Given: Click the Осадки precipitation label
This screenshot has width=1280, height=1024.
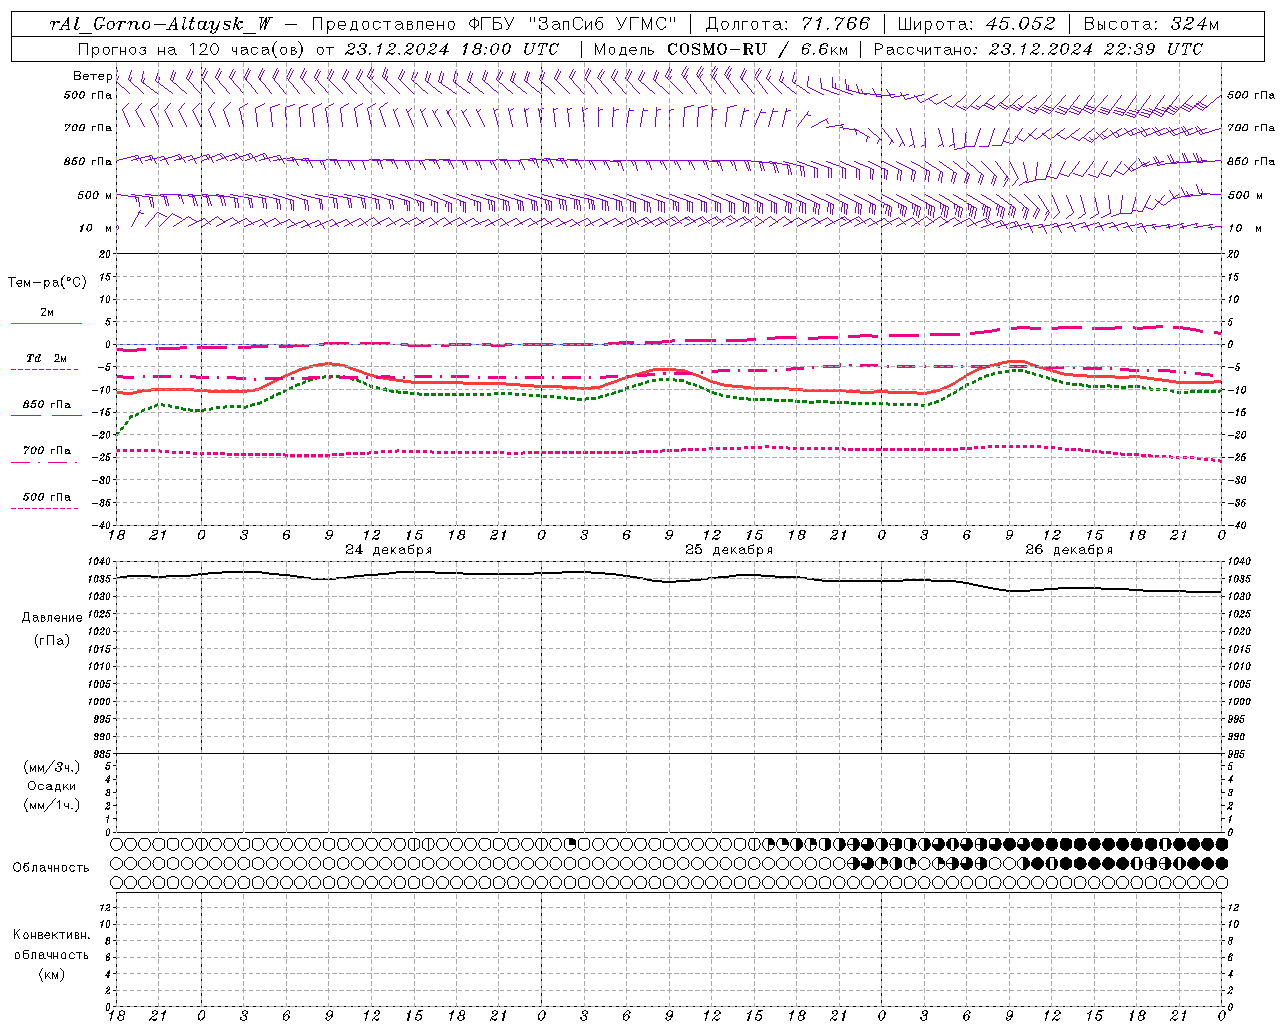Looking at the screenshot, I should point(52,786).
